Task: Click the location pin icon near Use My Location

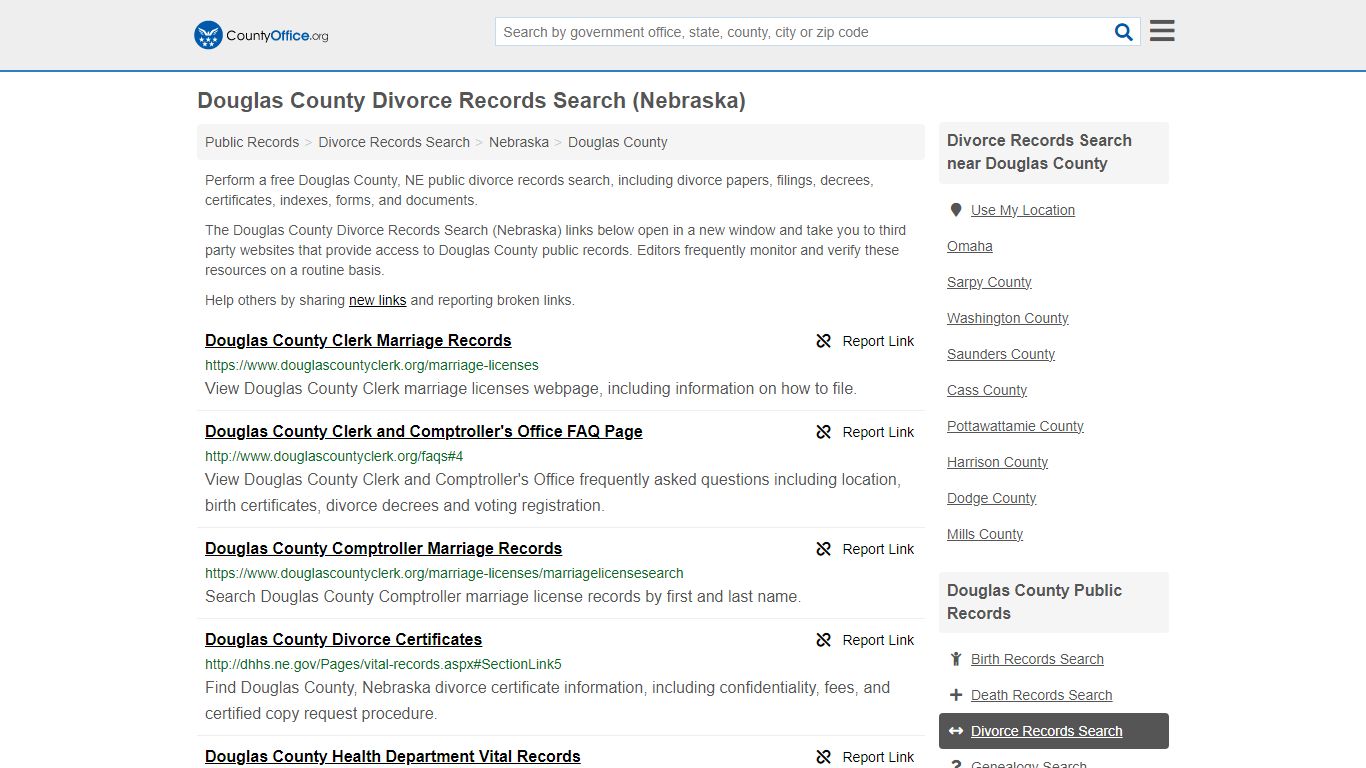Action: tap(956, 210)
